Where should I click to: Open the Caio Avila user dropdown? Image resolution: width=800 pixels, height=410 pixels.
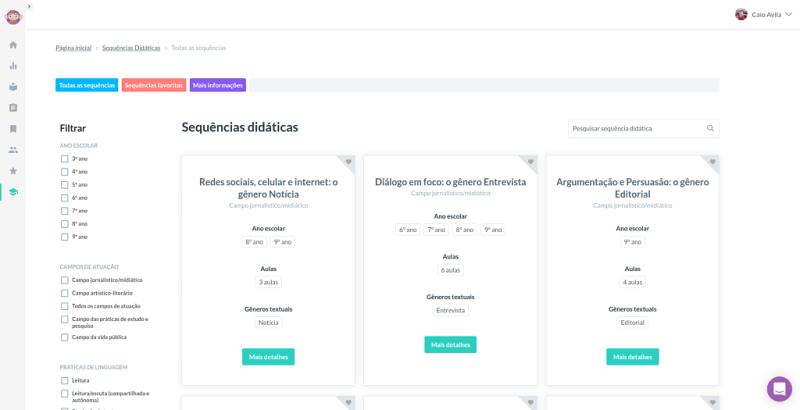pyautogui.click(x=764, y=14)
